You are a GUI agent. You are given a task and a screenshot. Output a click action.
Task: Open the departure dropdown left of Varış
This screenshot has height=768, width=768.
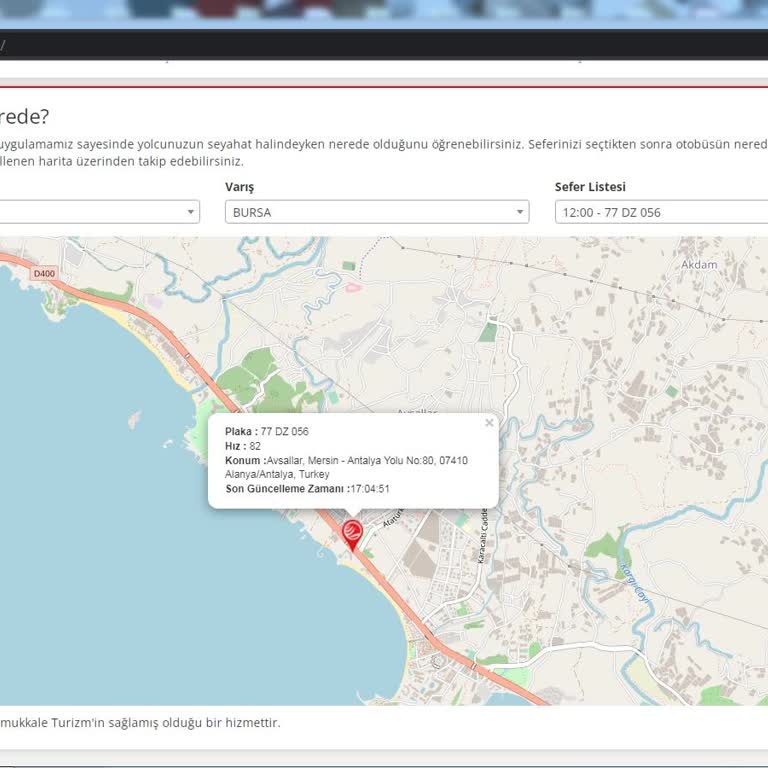coord(100,212)
